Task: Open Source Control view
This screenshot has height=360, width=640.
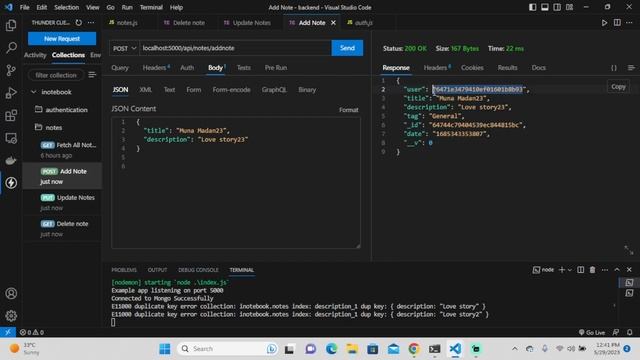Action: (11, 70)
